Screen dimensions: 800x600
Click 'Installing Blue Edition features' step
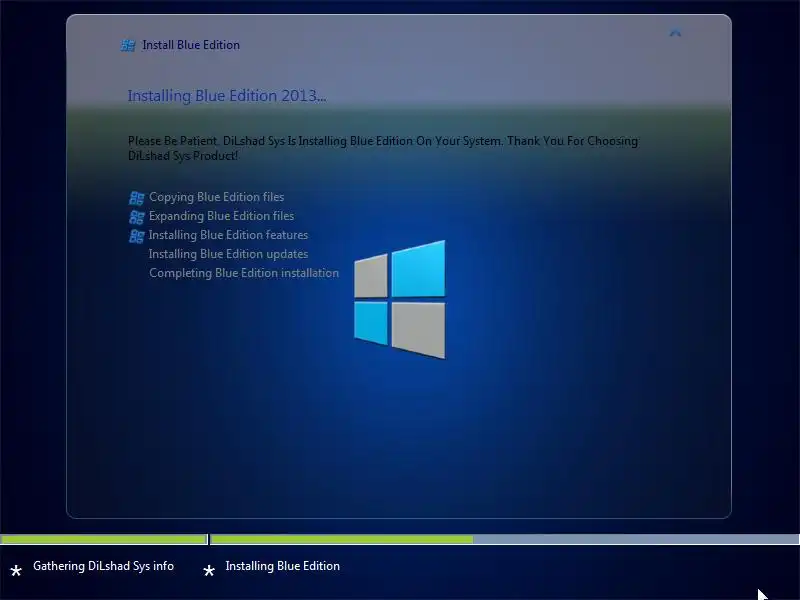coord(228,235)
